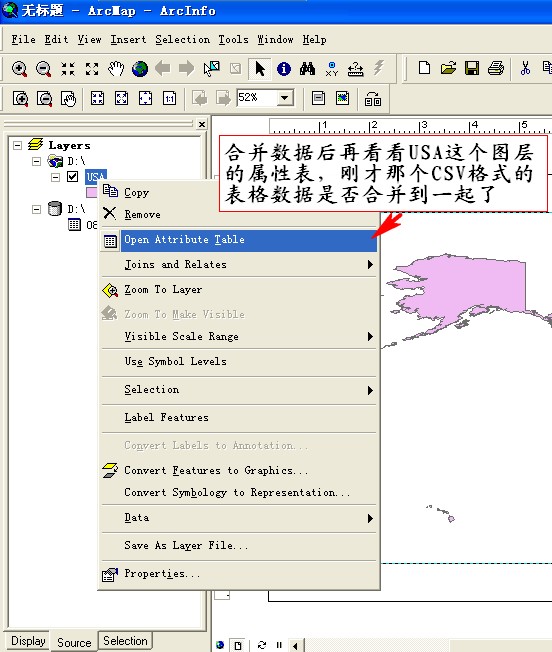Expand the Selection submenu in context menu
The height and width of the screenshot is (652, 552).
[239, 390]
